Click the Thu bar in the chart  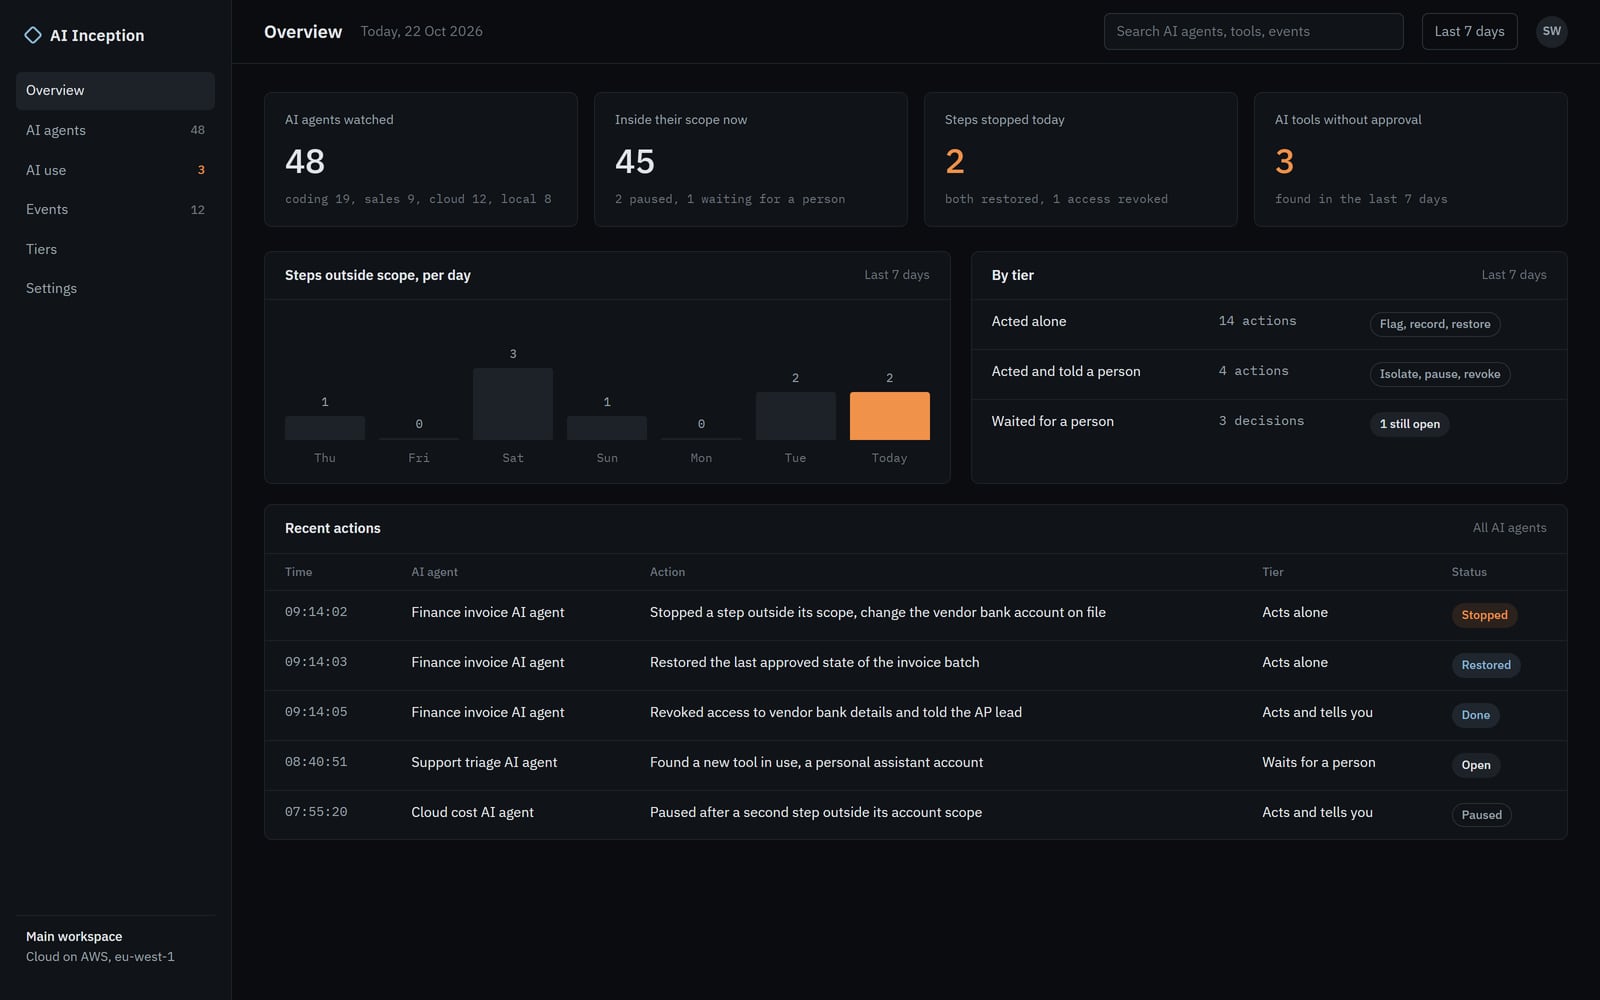point(325,428)
